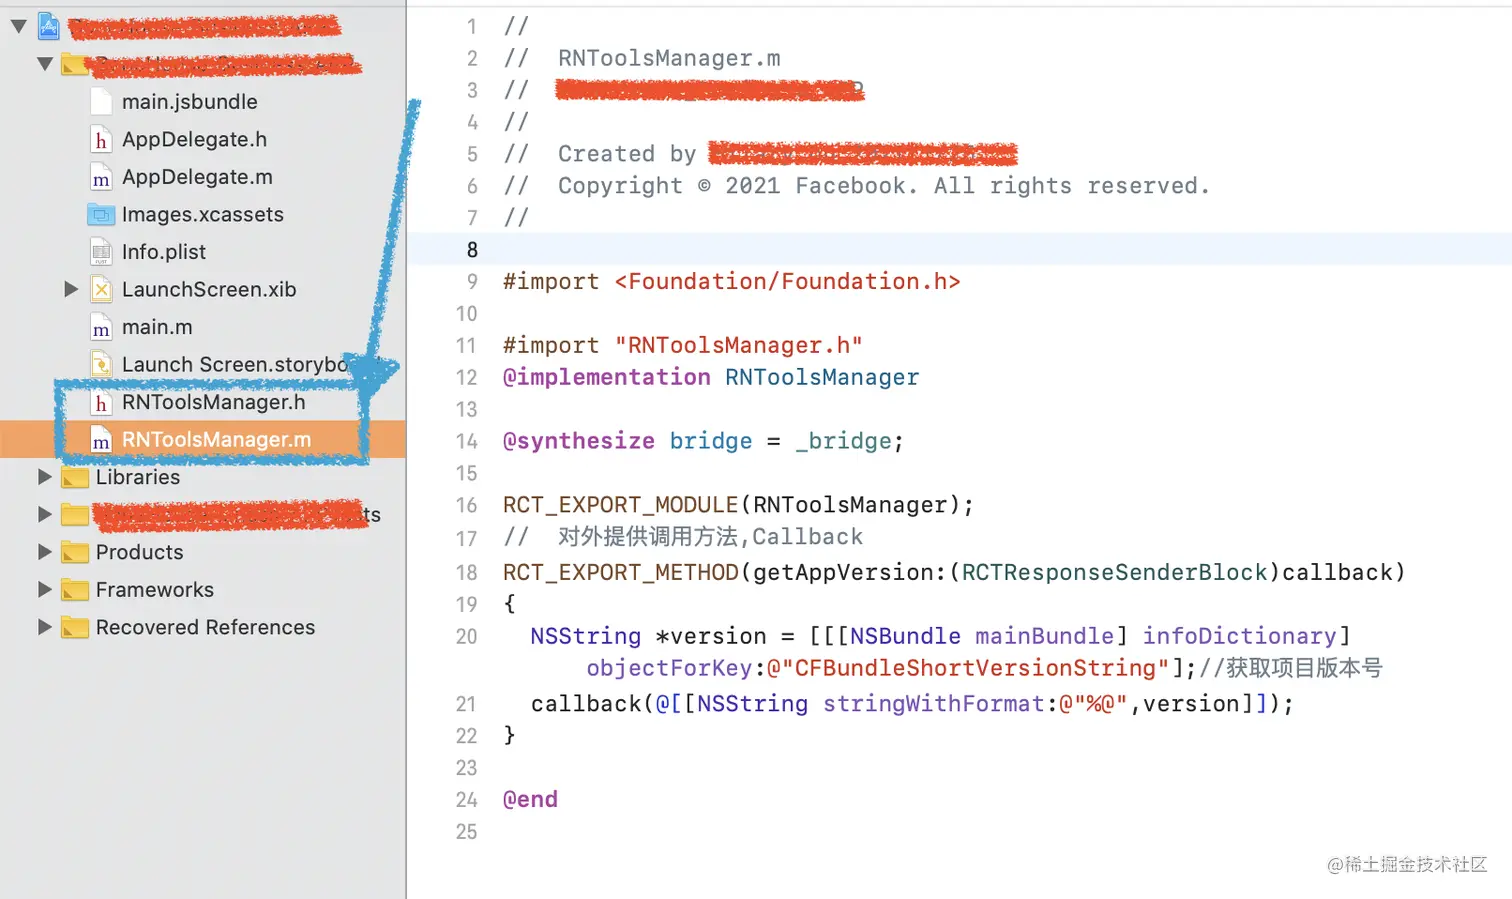The image size is (1512, 899).
Task: Click line number 8 in the gutter
Action: click(x=472, y=250)
